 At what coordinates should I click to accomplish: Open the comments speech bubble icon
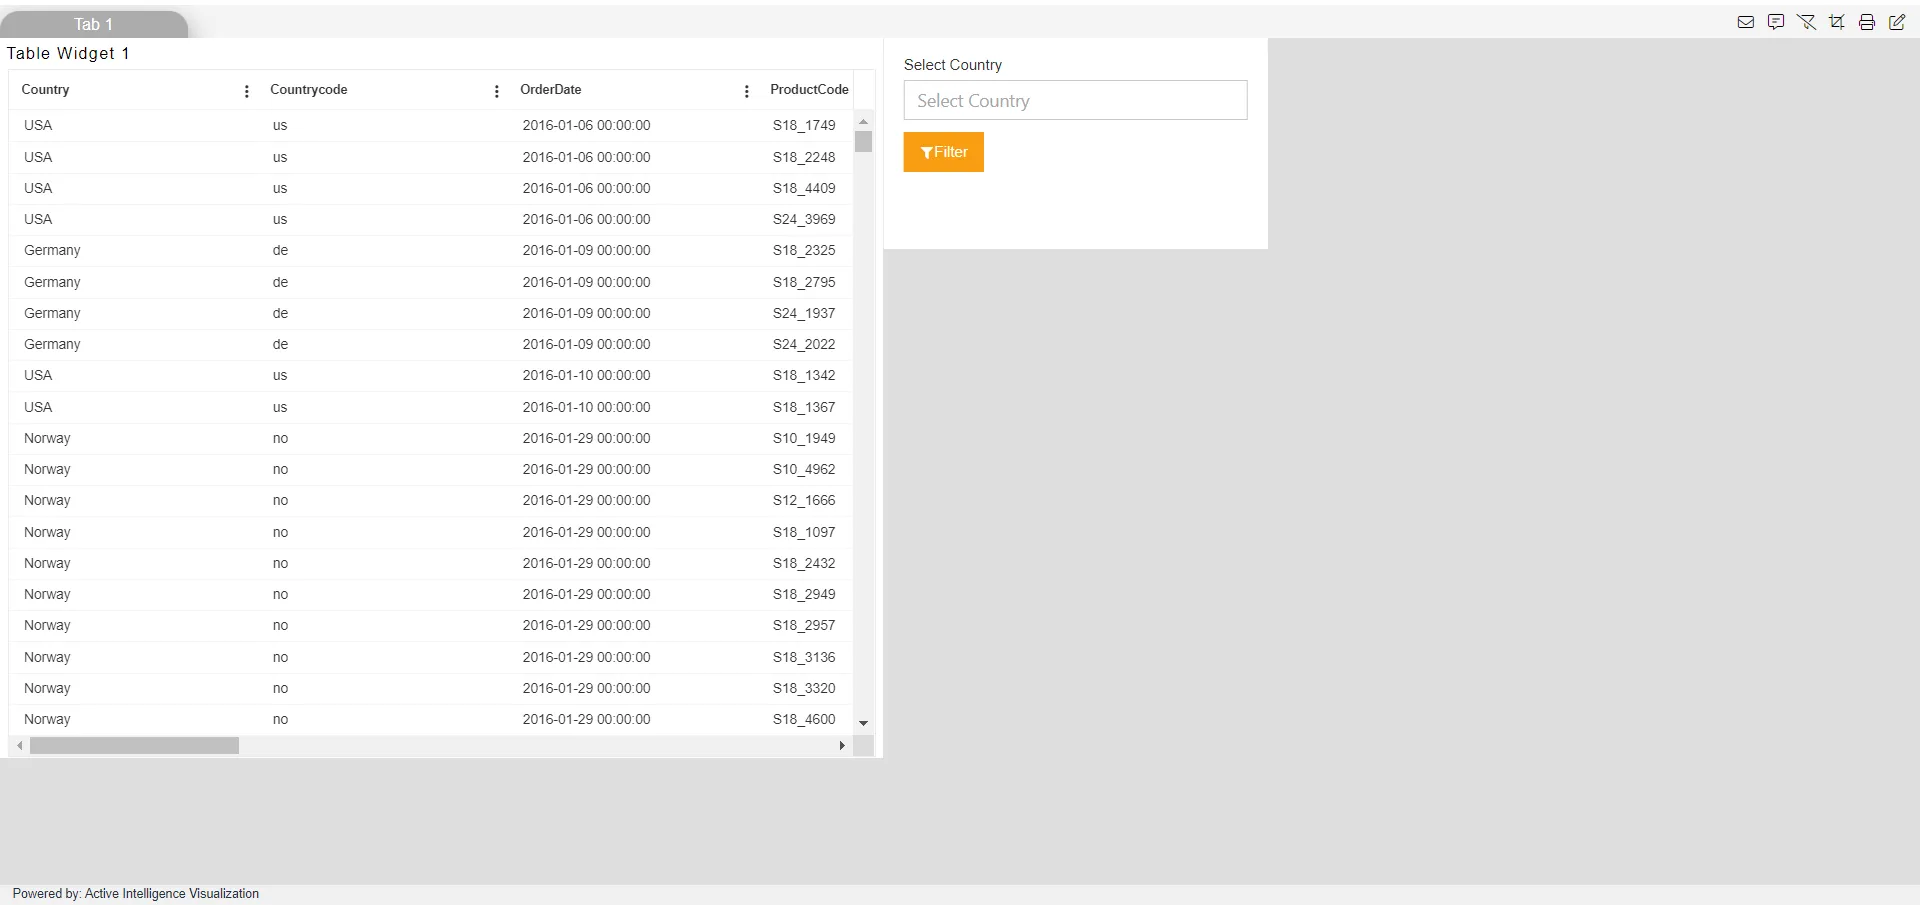[1776, 22]
